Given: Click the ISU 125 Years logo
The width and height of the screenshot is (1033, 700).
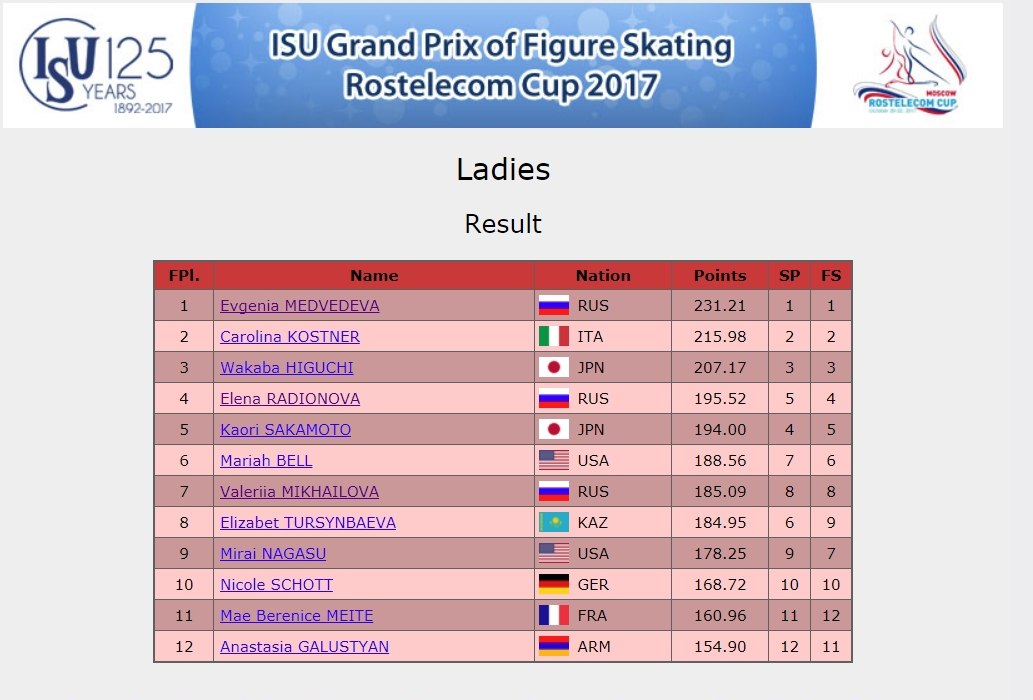Looking at the screenshot, I should (97, 66).
